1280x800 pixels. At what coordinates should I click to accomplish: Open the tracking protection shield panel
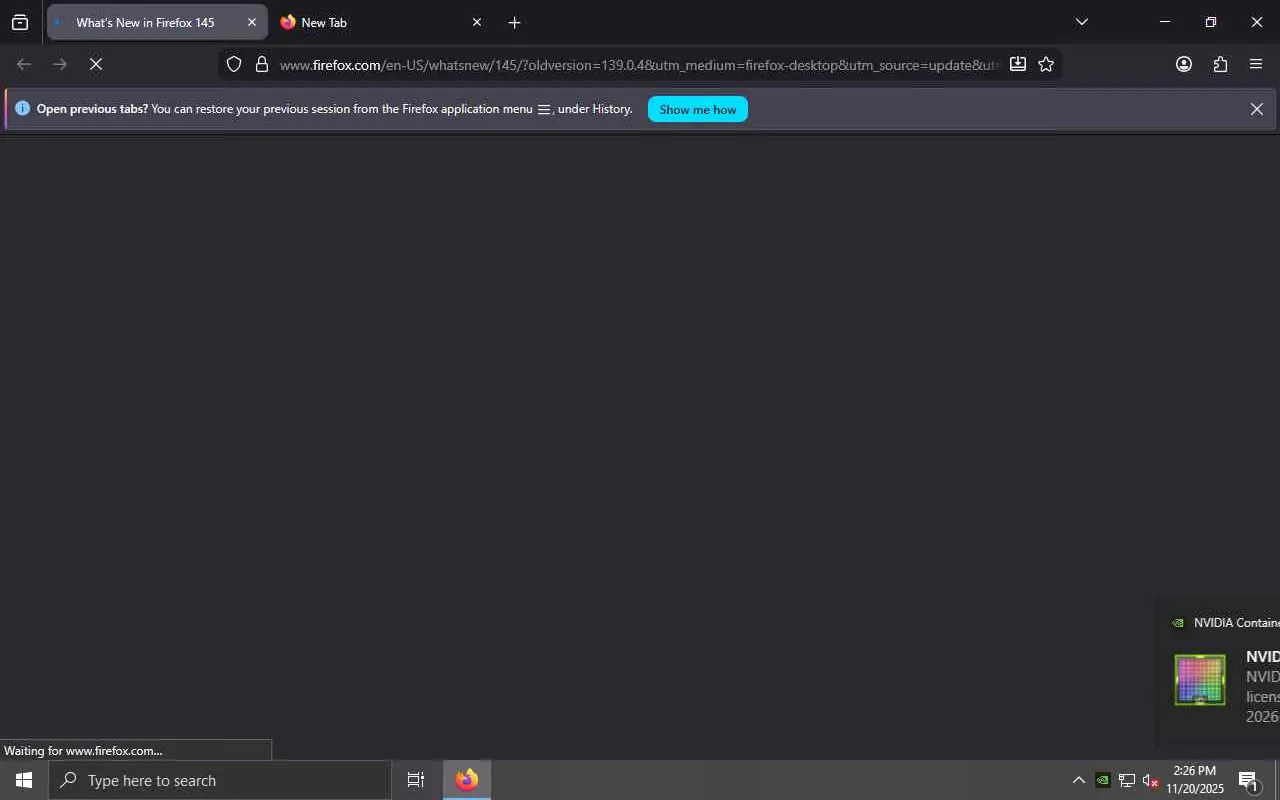(234, 64)
